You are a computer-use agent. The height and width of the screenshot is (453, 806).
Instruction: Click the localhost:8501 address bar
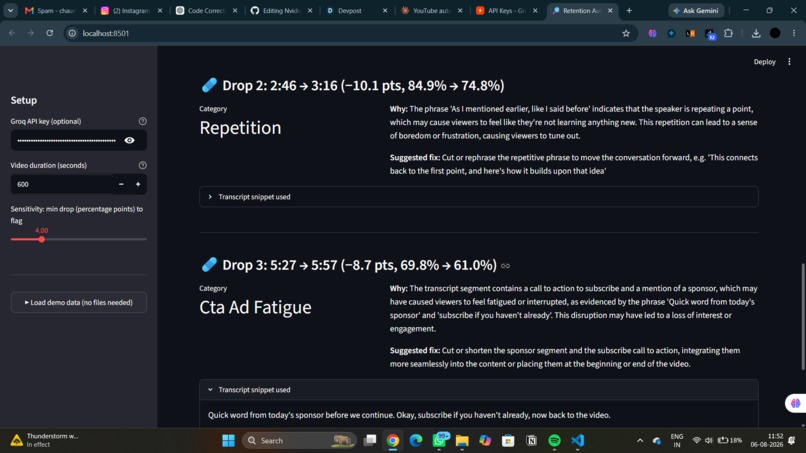(x=350, y=33)
